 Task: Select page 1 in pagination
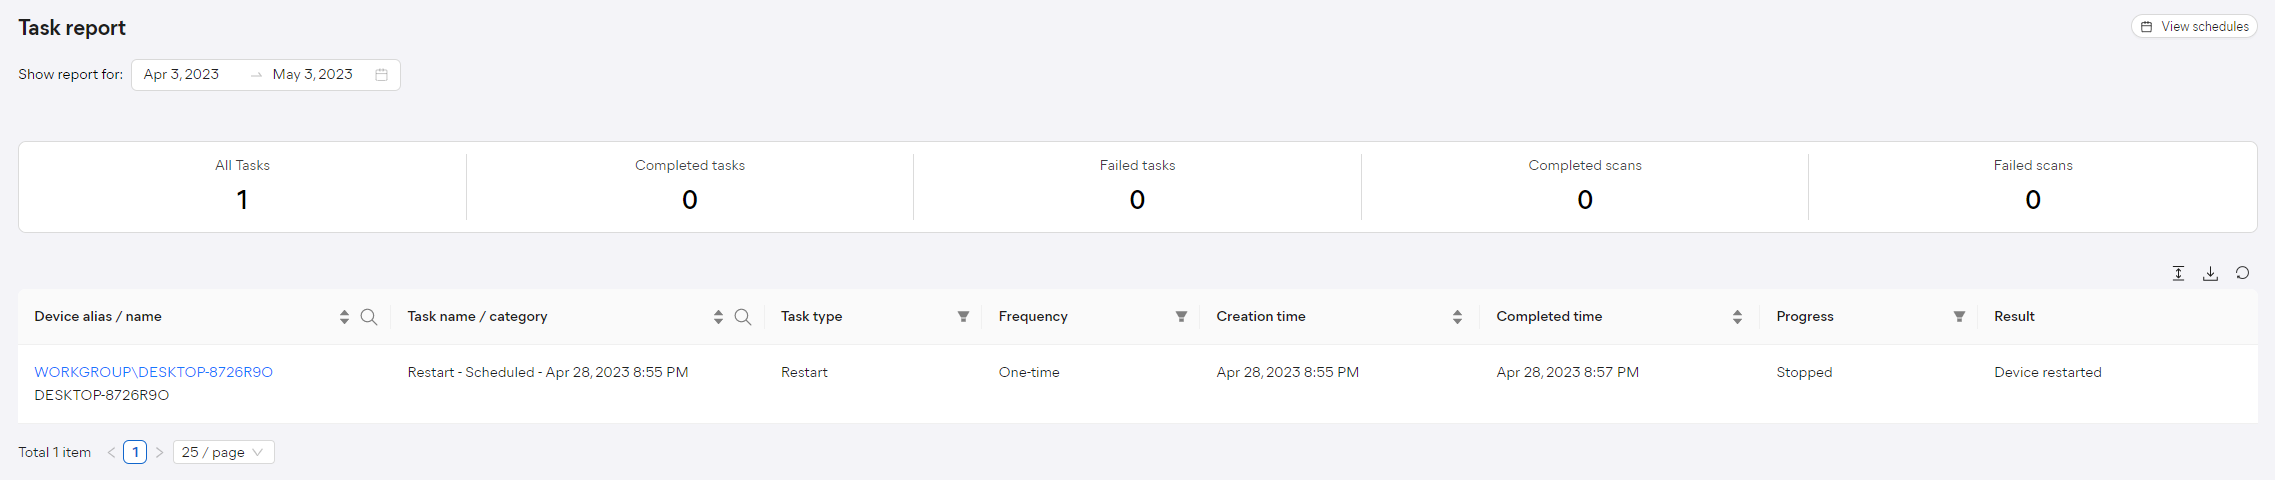coord(135,452)
